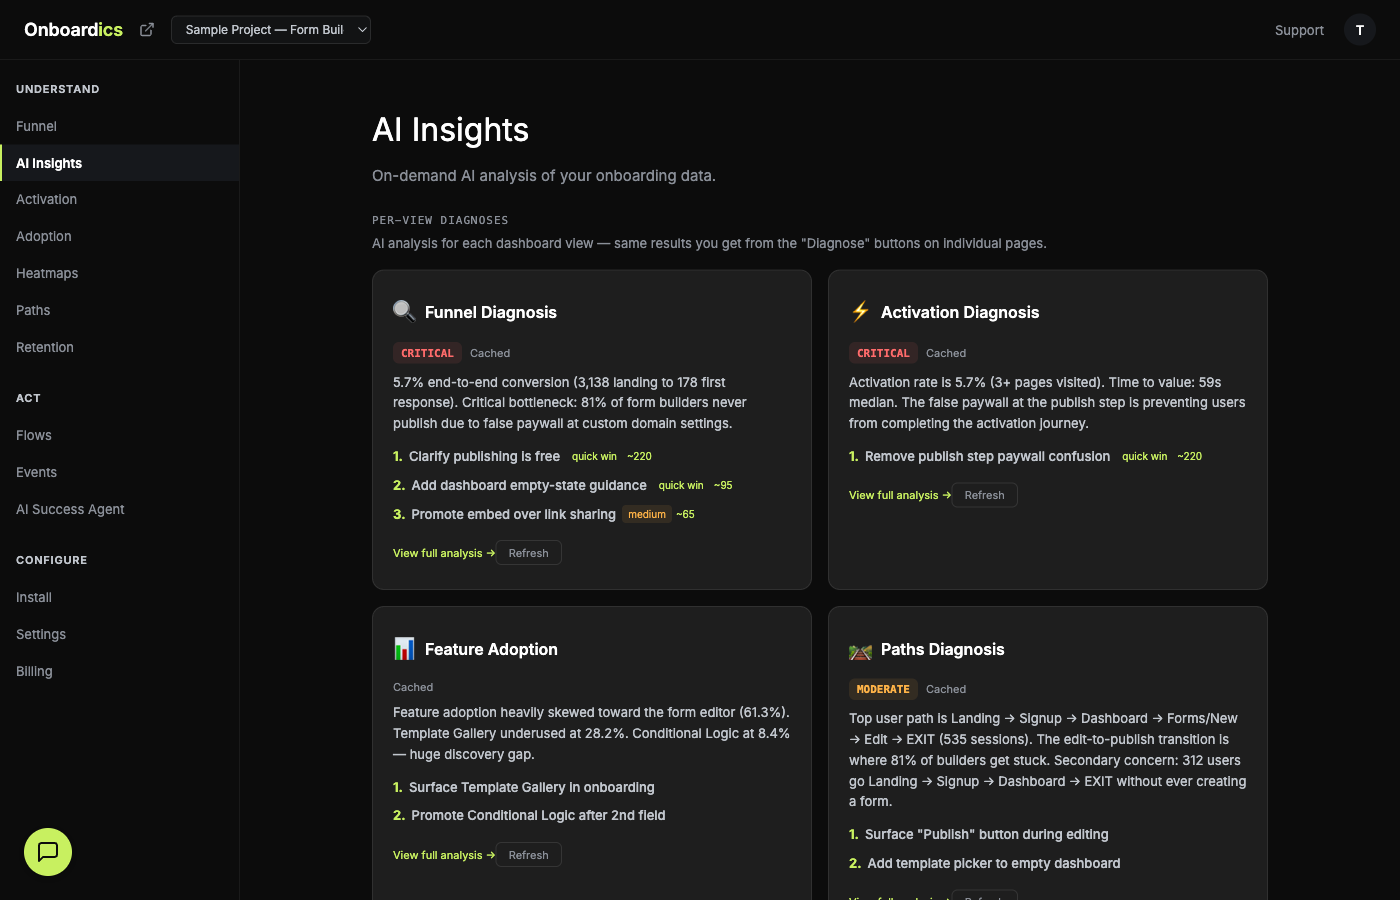Open the T account avatar menu
The height and width of the screenshot is (900, 1400).
[x=1359, y=29]
